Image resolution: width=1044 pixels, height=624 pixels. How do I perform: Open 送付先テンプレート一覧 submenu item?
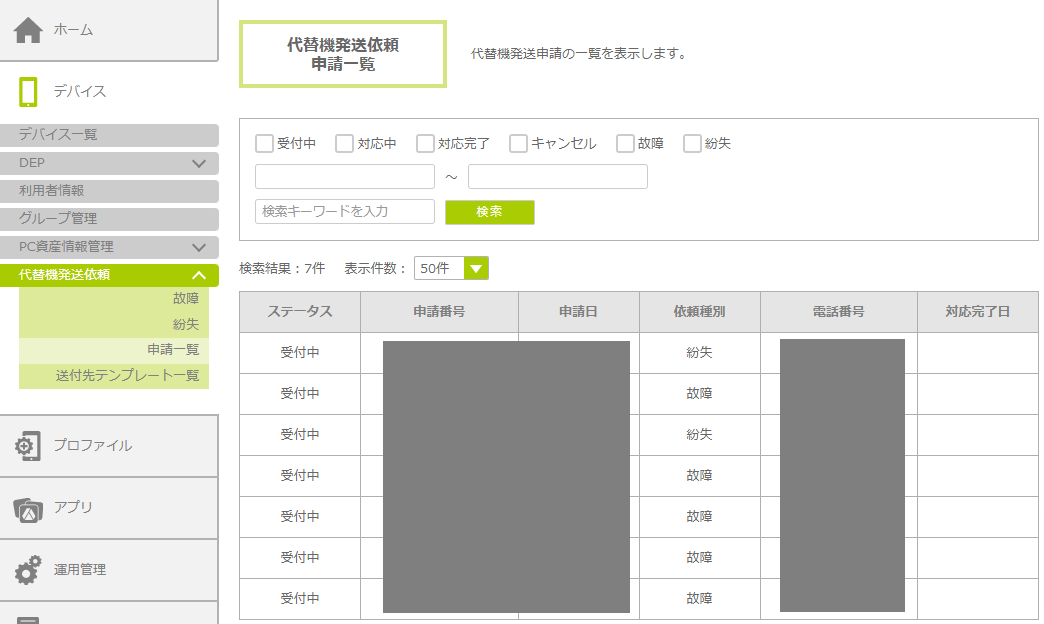(127, 376)
